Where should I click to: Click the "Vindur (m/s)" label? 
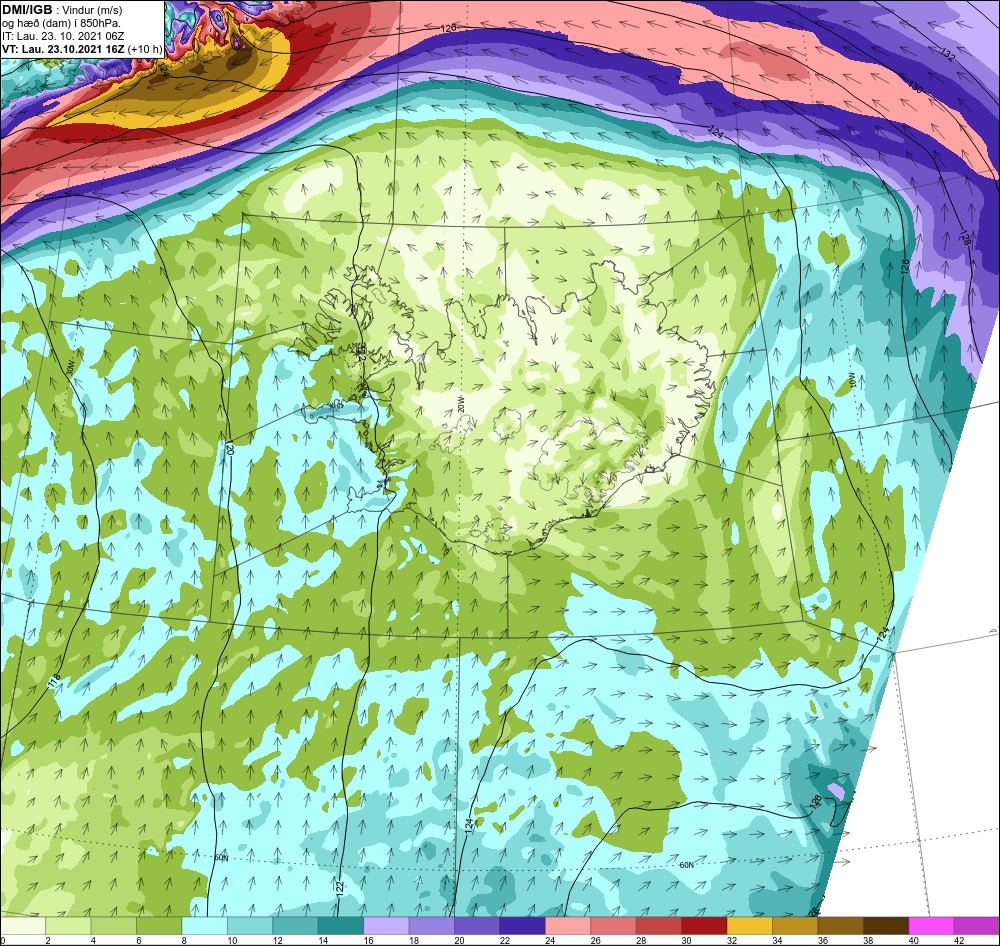pos(94,10)
